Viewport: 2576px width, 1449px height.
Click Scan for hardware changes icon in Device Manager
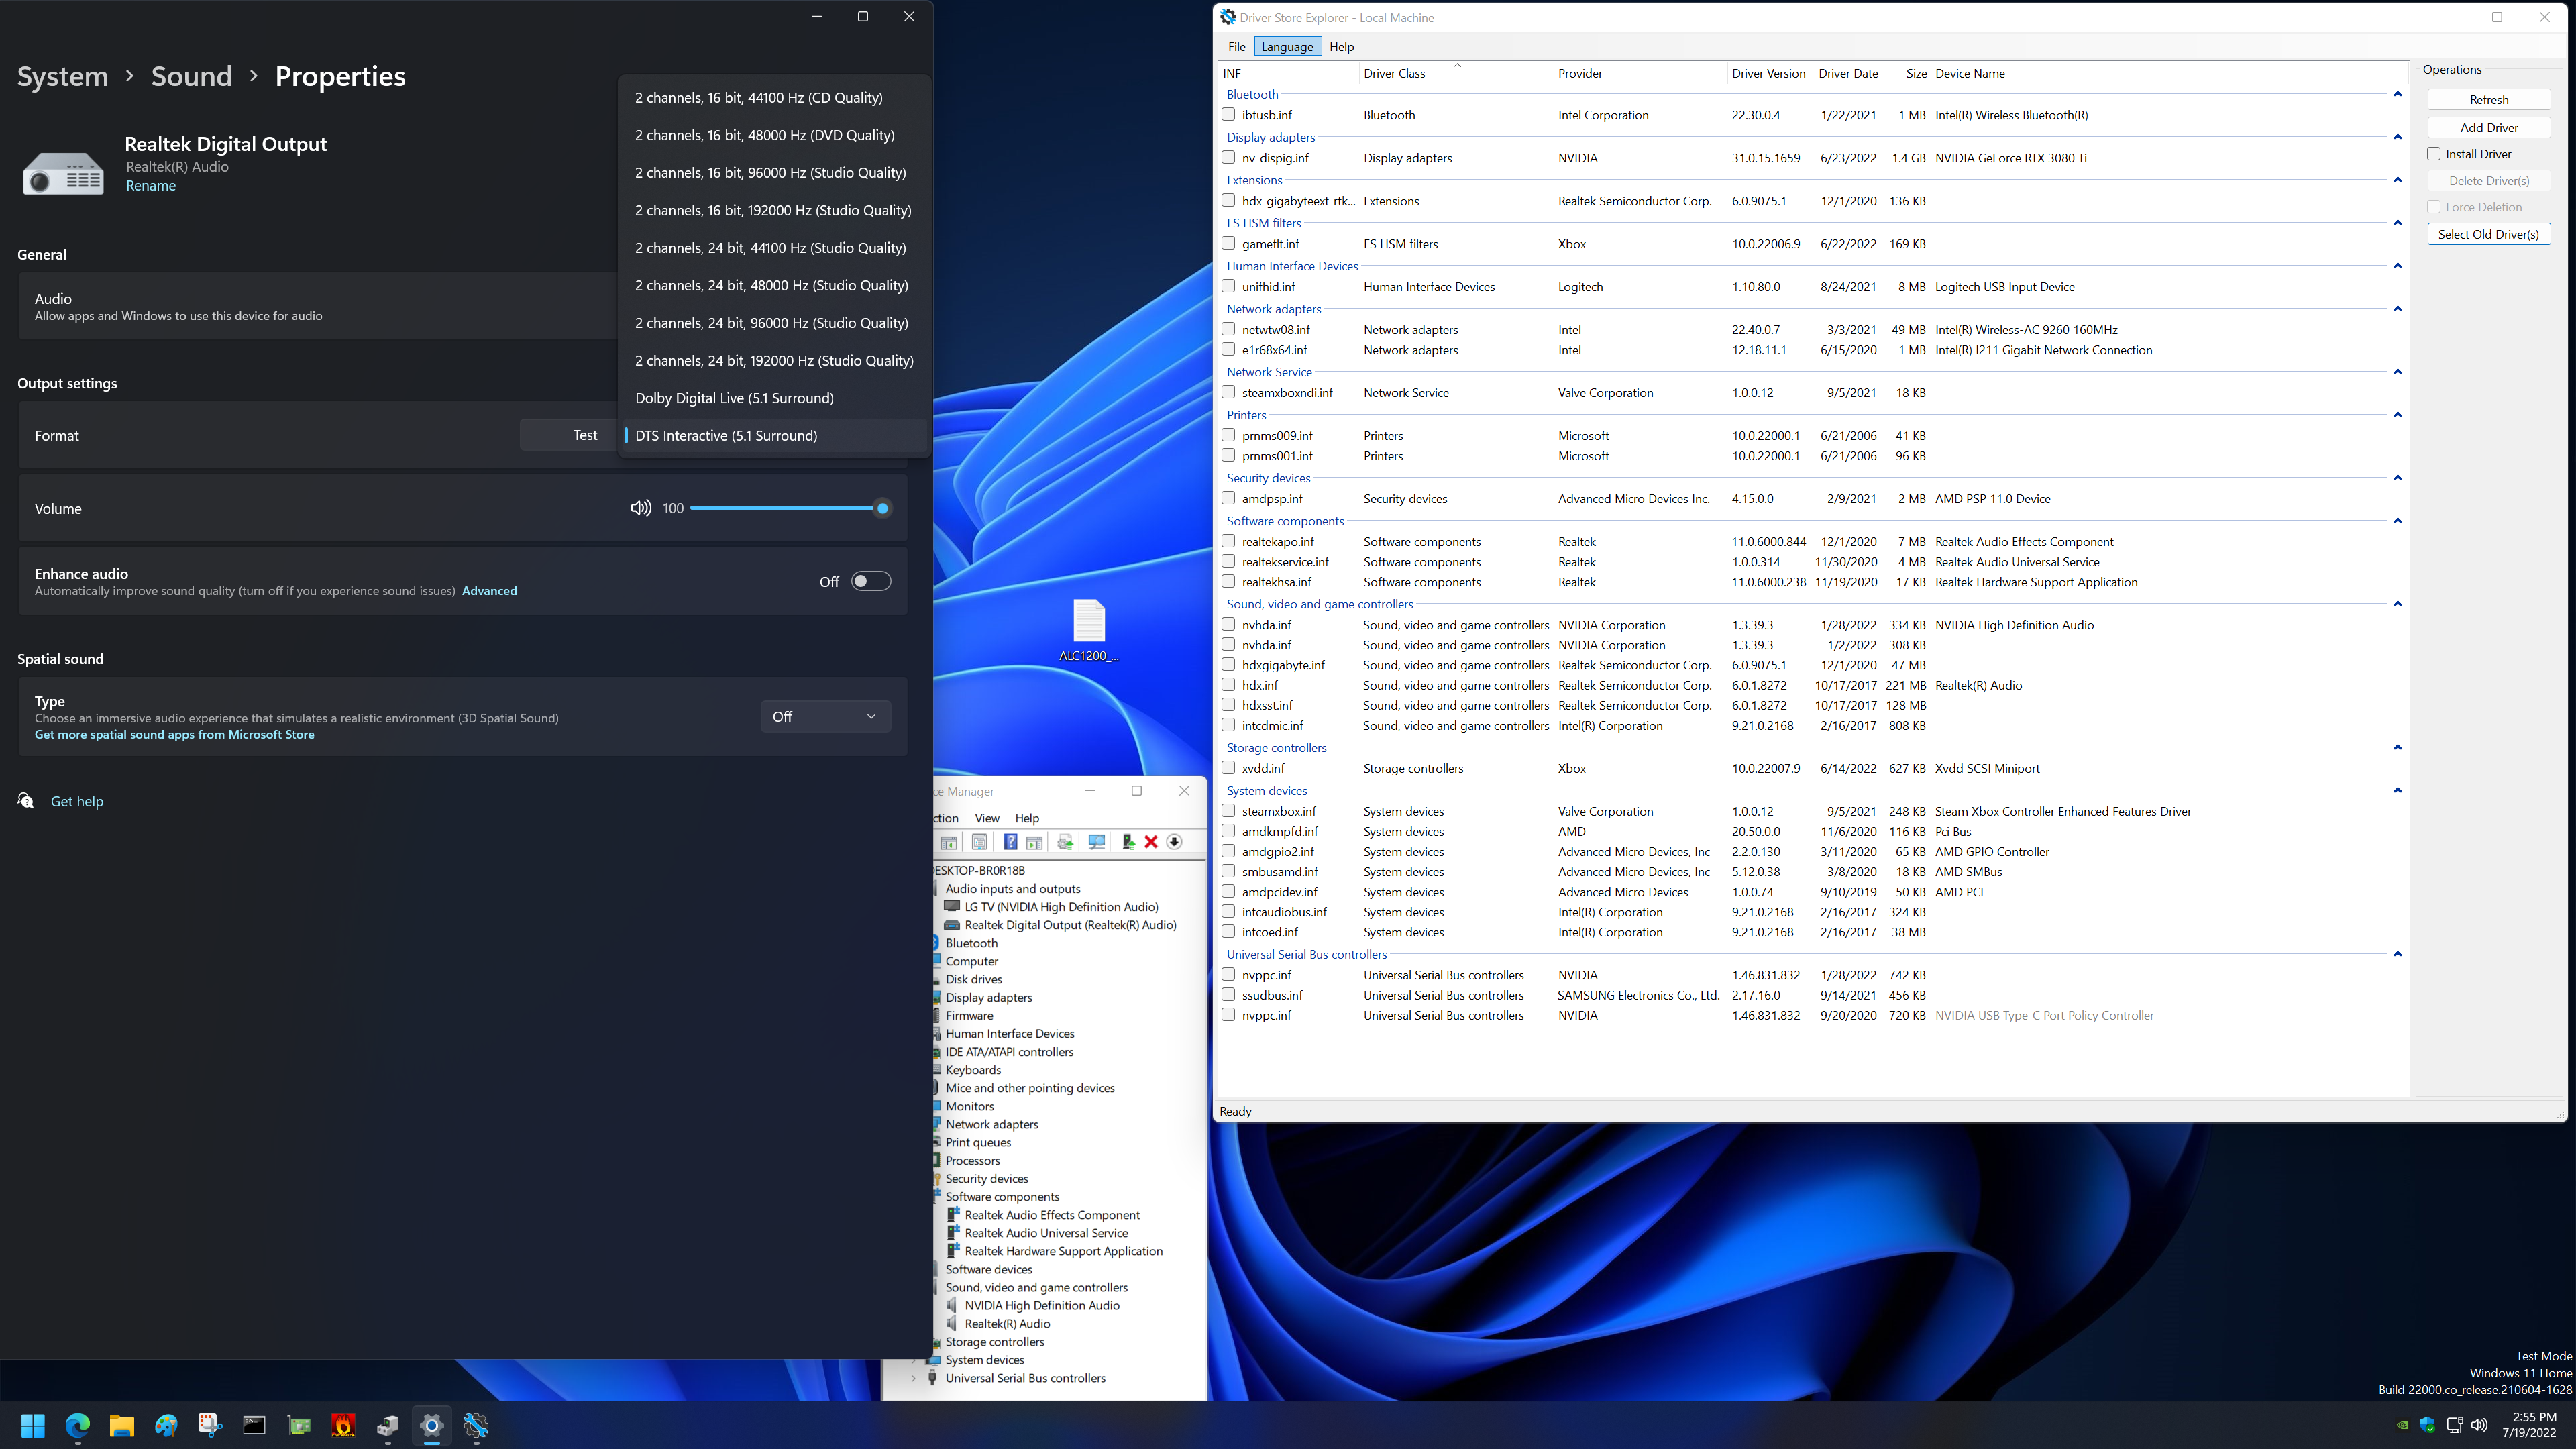(x=1097, y=842)
